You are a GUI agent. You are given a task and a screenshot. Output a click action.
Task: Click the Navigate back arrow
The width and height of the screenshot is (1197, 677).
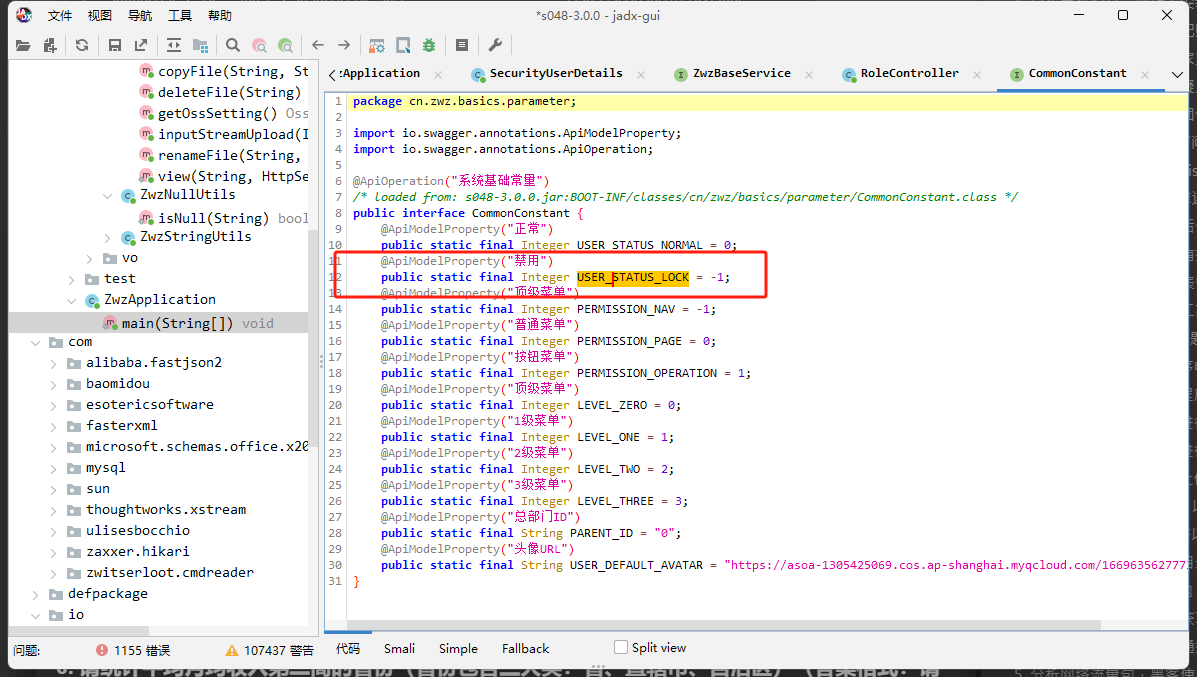click(x=318, y=45)
